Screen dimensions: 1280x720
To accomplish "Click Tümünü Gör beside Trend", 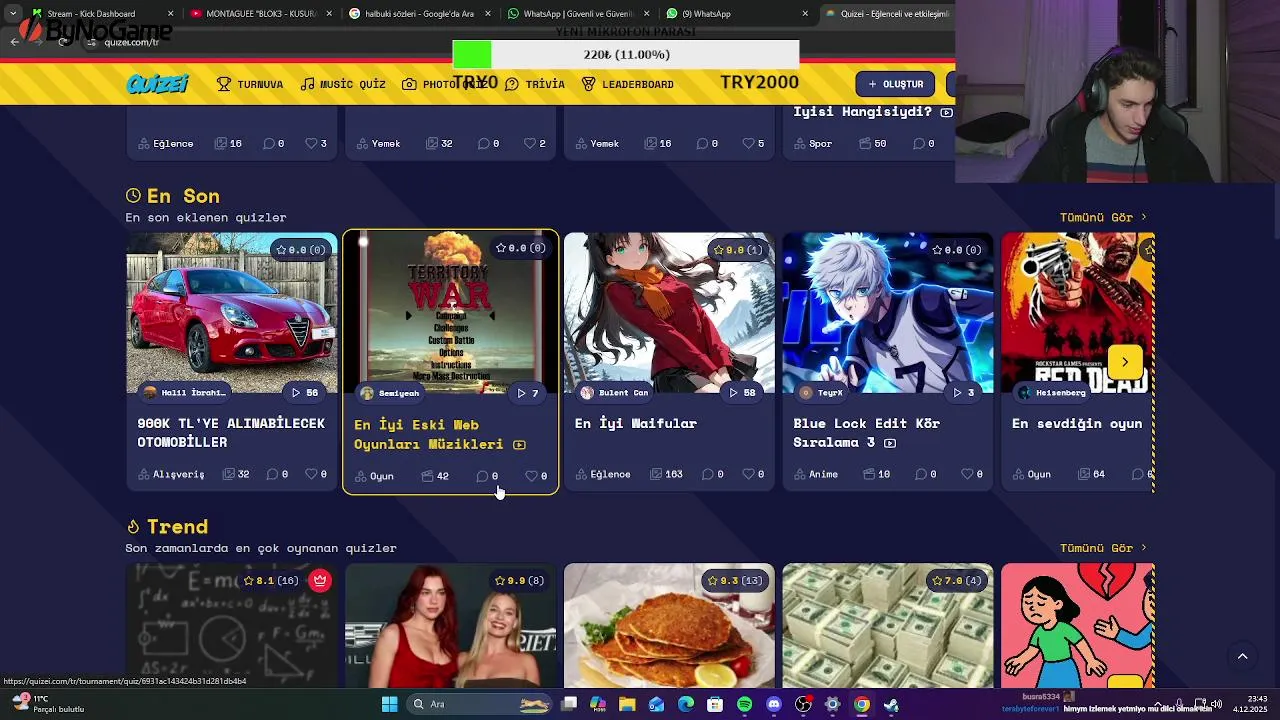I will click(x=1103, y=548).
